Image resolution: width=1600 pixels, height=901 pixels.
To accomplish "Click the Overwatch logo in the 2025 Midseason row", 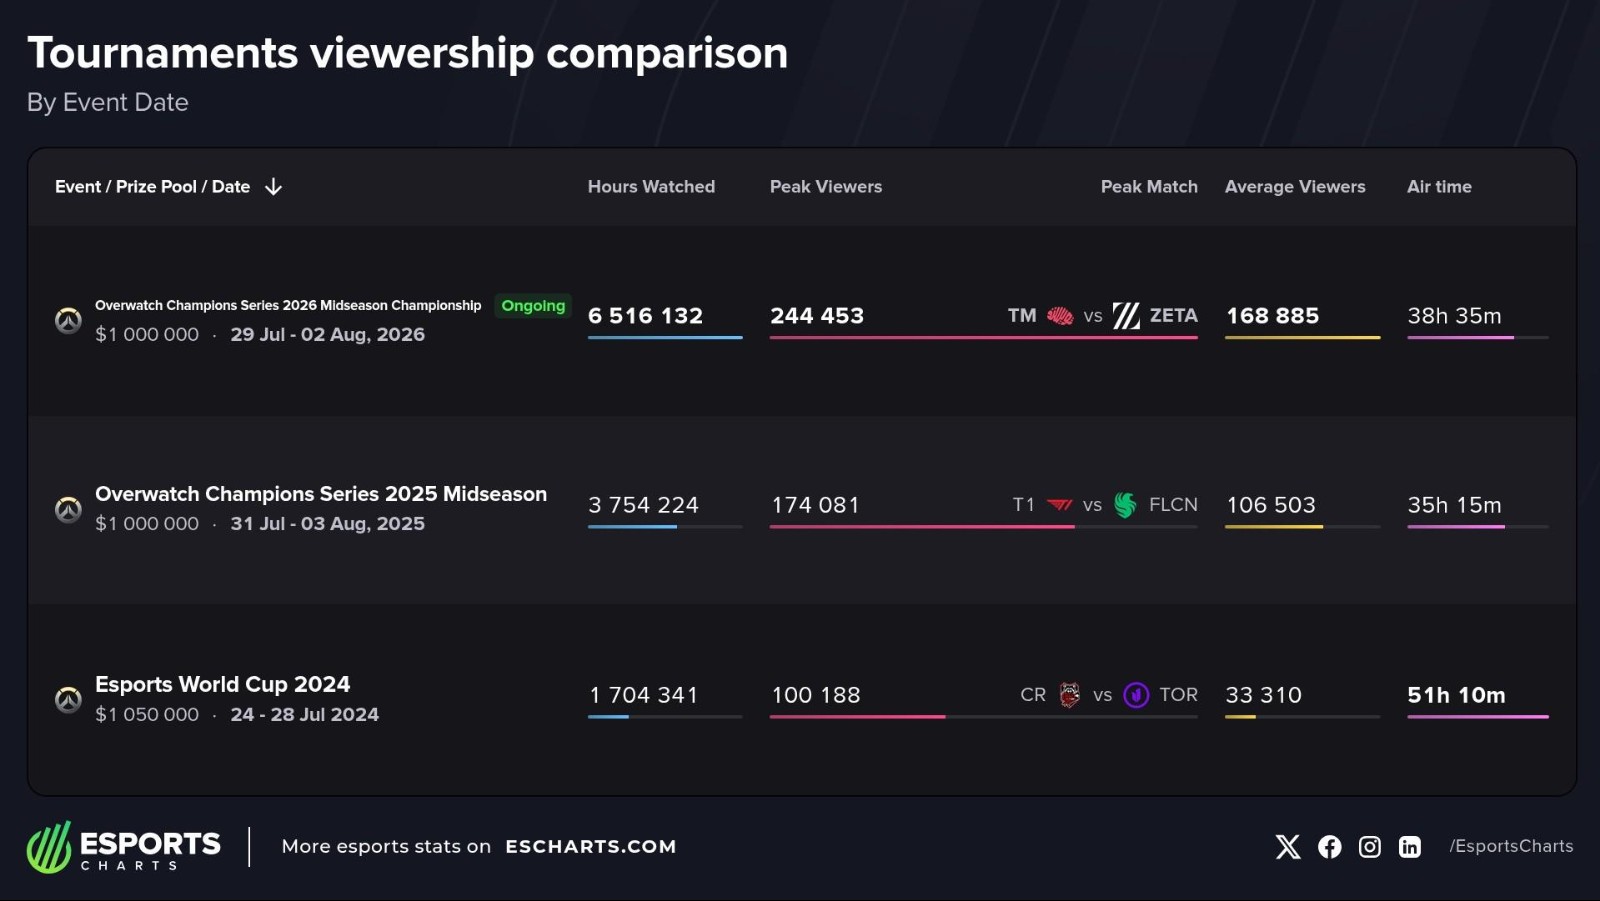I will (68, 509).
